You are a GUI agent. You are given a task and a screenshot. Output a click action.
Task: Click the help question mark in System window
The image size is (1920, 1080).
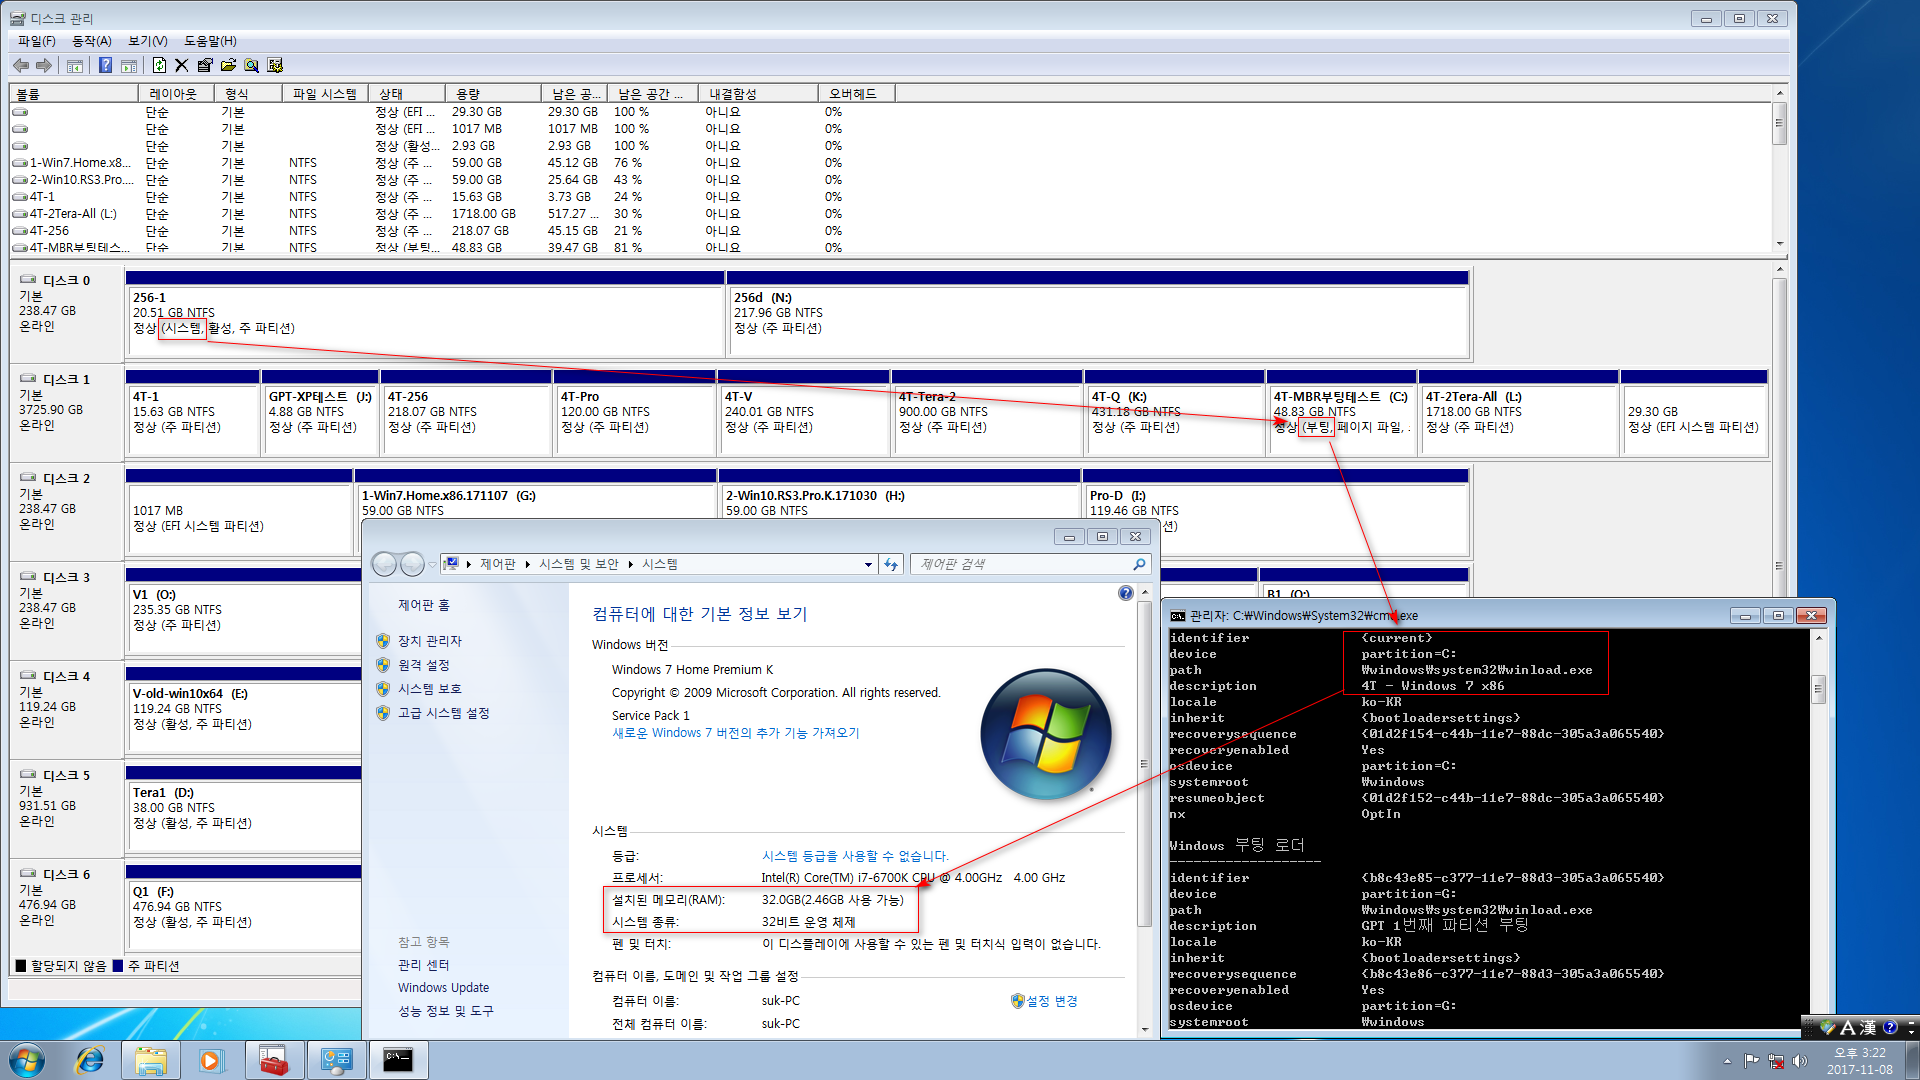pyautogui.click(x=1125, y=593)
